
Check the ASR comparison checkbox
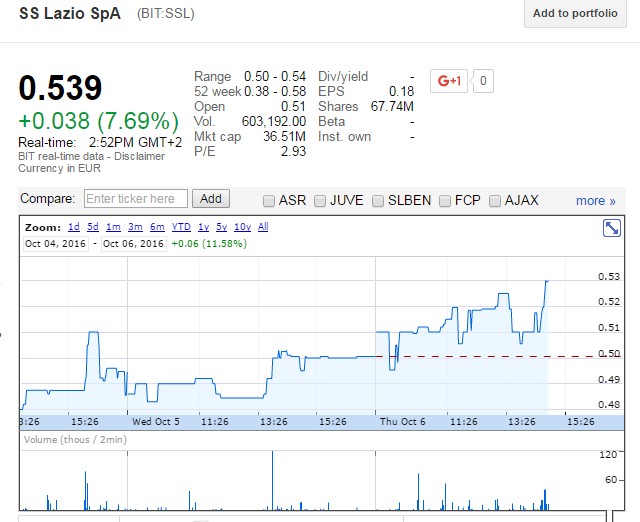pyautogui.click(x=269, y=200)
